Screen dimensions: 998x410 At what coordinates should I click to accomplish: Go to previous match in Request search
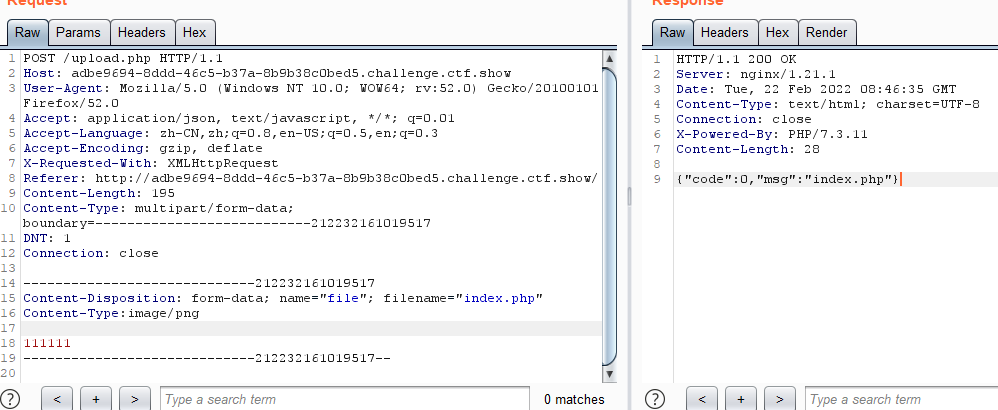point(57,399)
